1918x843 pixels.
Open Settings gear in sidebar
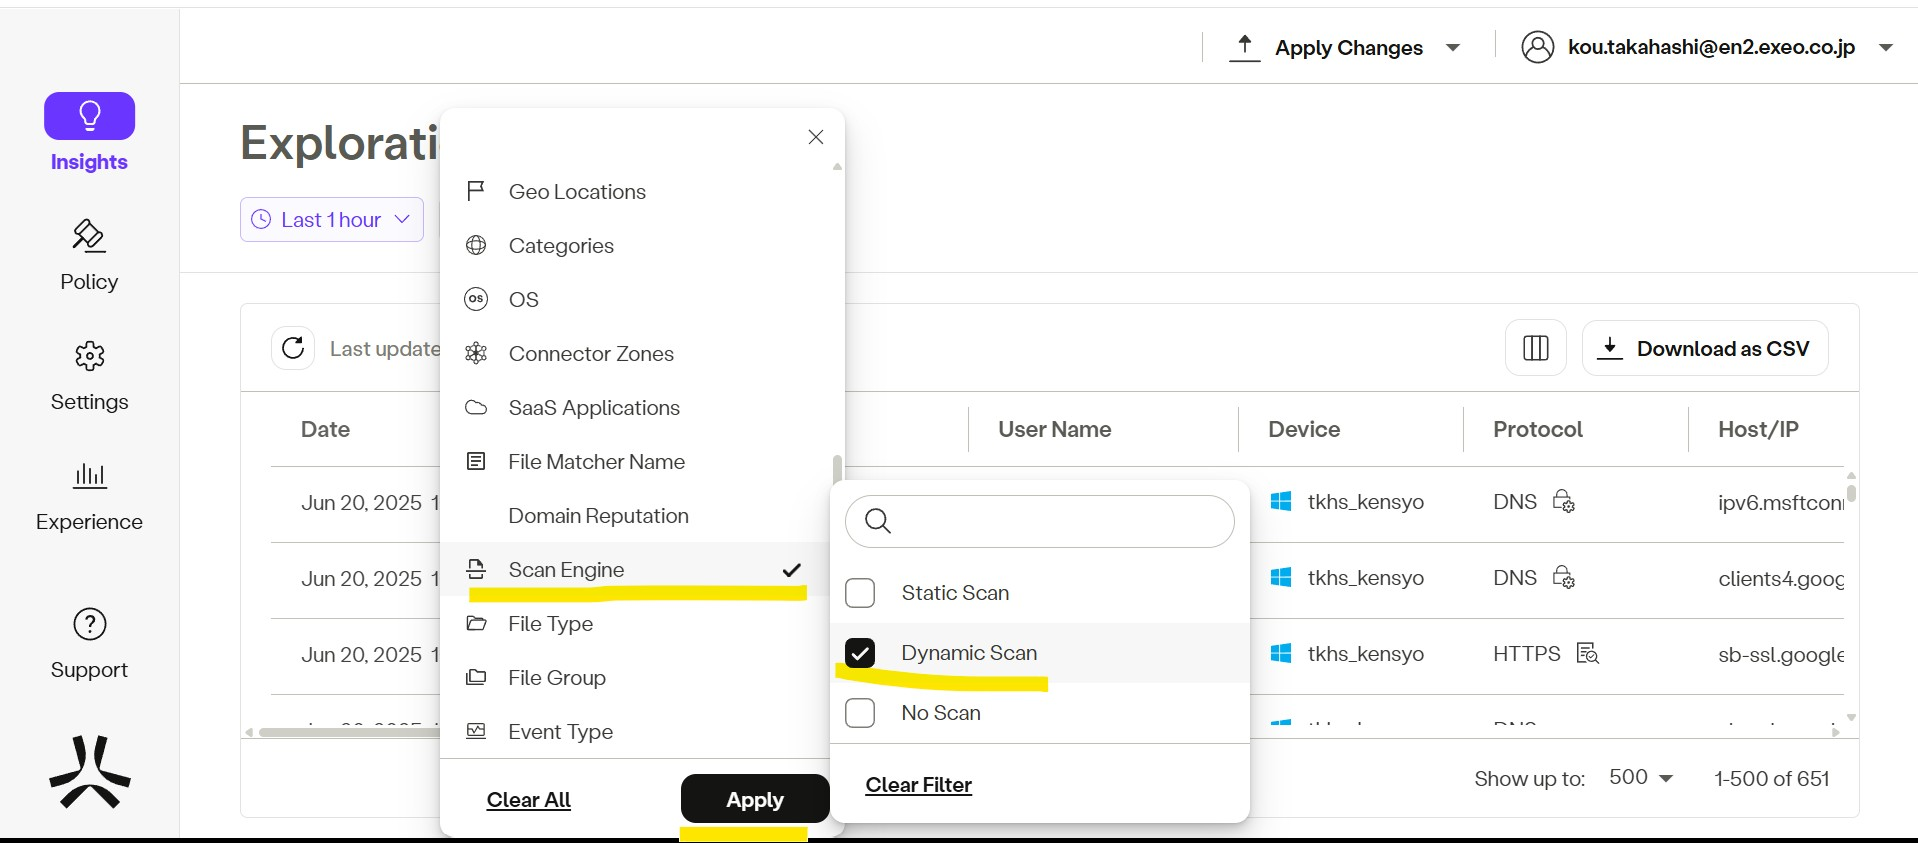89,356
